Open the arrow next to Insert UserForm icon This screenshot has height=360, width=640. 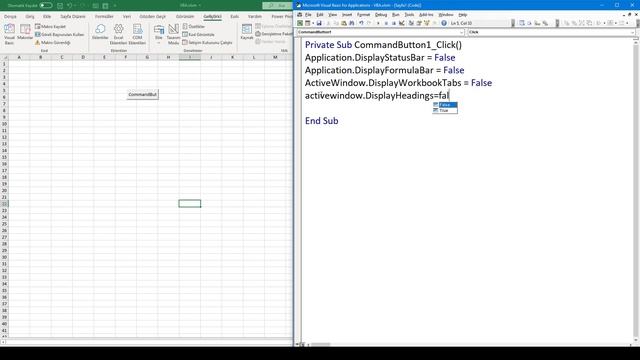tap(313, 23)
